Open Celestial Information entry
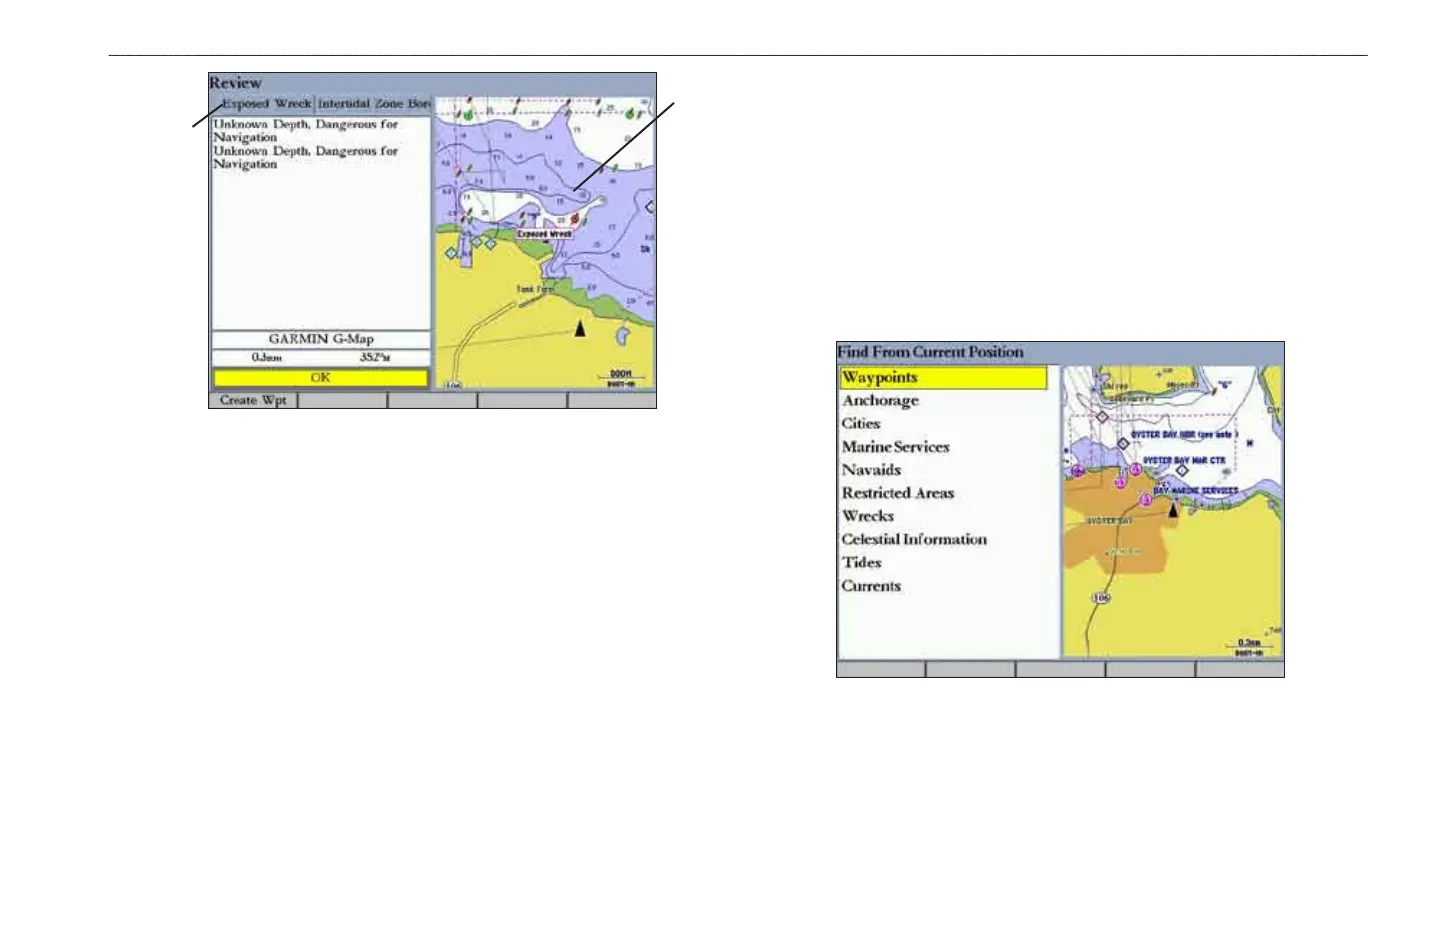This screenshot has width=1440, height=936. pyautogui.click(x=914, y=539)
